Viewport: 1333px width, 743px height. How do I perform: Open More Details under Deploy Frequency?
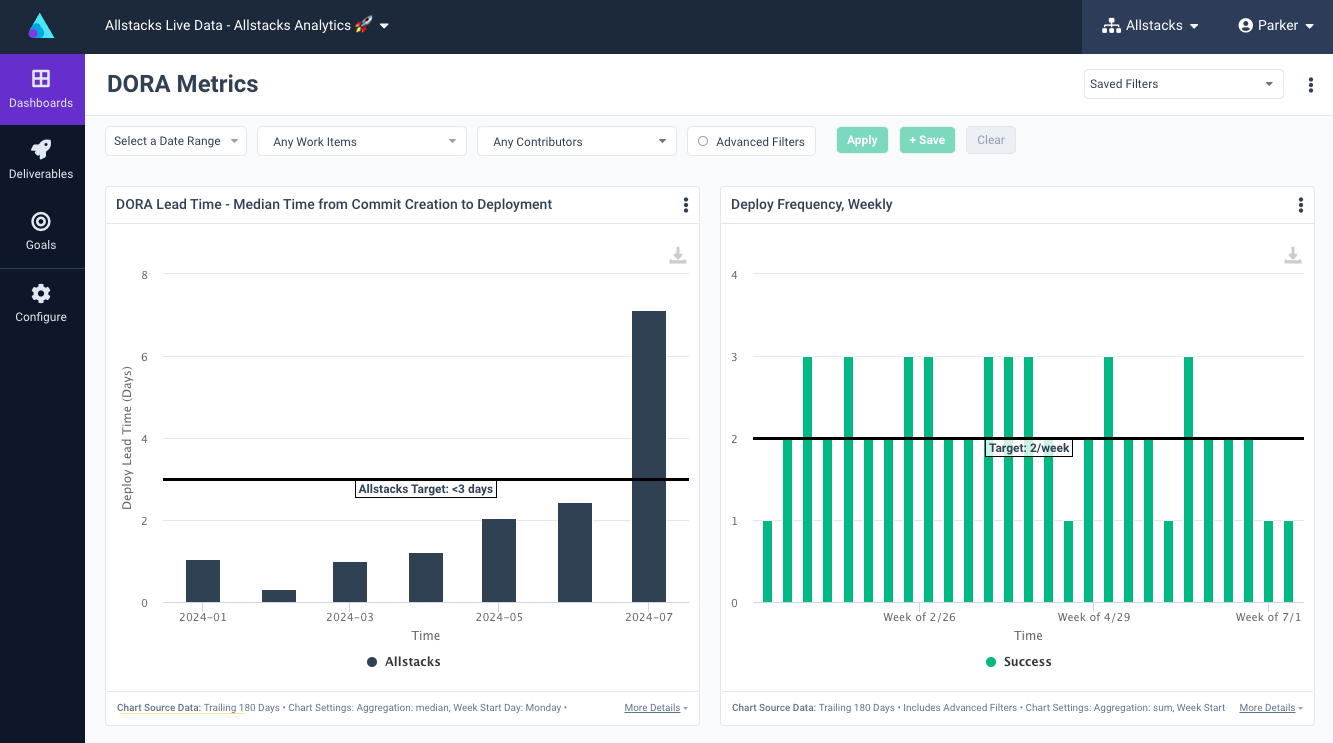click(1265, 707)
